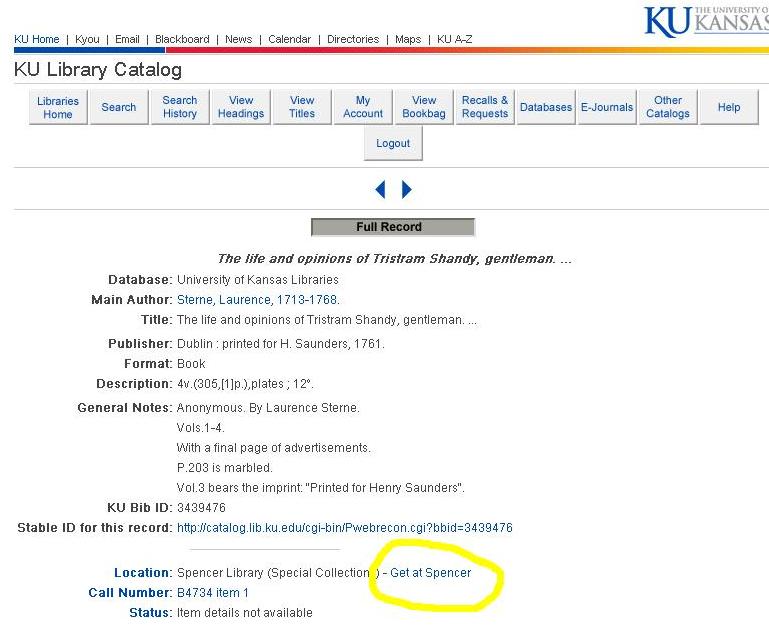The image size is (769, 631).
Task: Open the KU A-Z link
Action: (x=455, y=39)
